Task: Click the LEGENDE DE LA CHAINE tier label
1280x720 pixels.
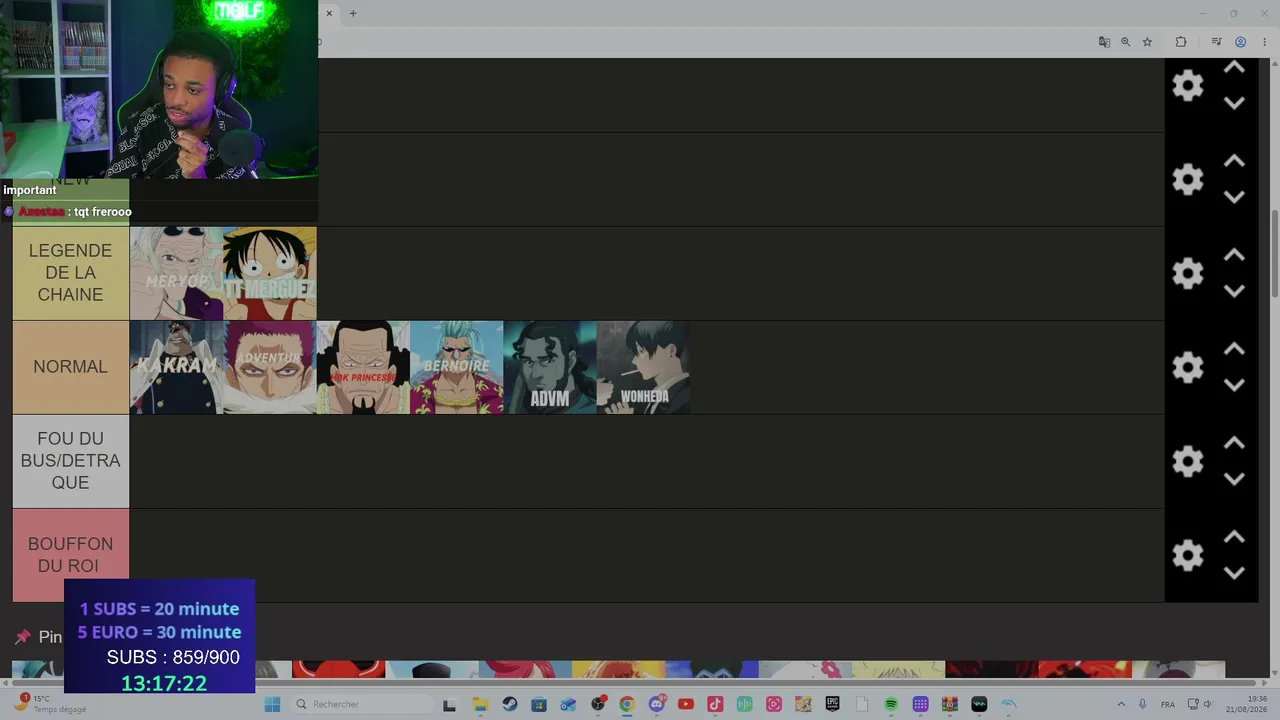Action: pos(71,273)
